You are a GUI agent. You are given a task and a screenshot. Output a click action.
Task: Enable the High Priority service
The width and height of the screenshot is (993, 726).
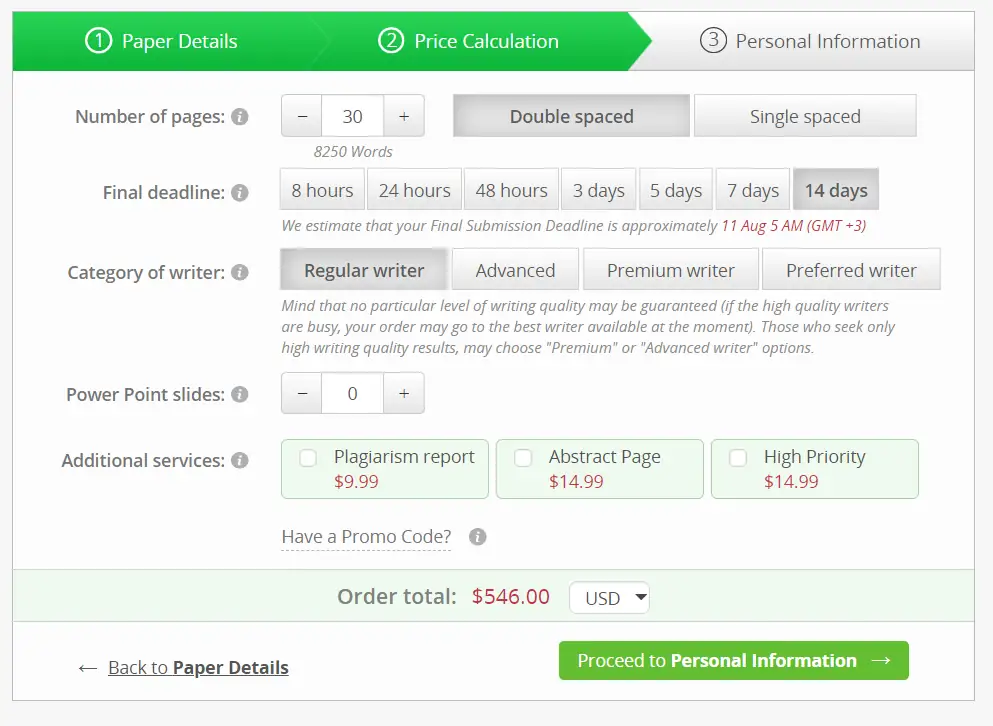click(738, 458)
